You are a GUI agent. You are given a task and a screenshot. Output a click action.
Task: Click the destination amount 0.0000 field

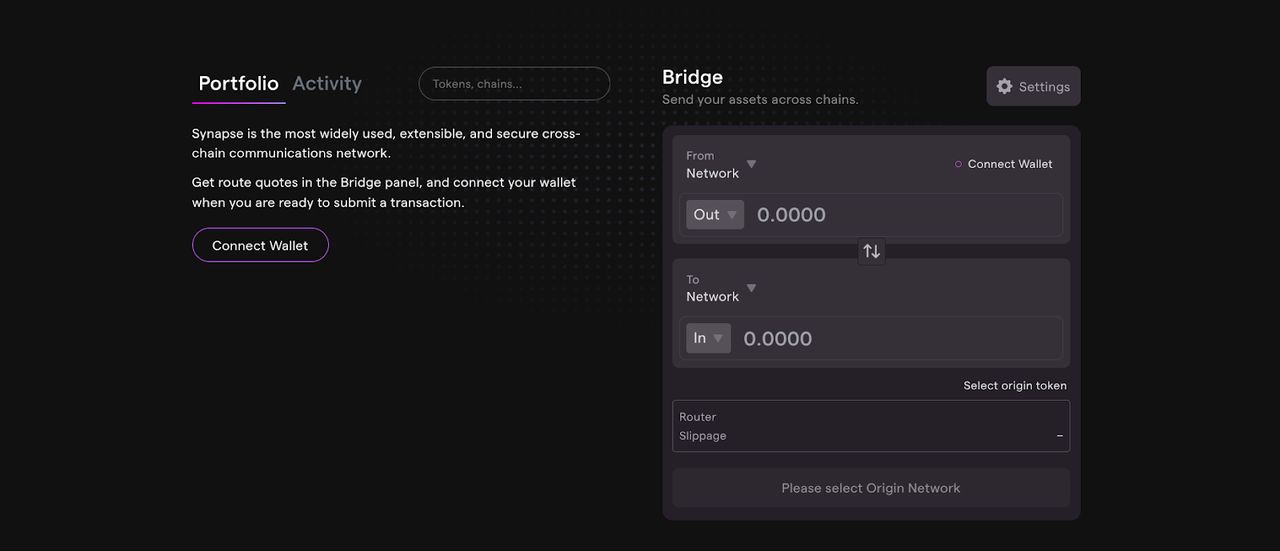tap(890, 339)
